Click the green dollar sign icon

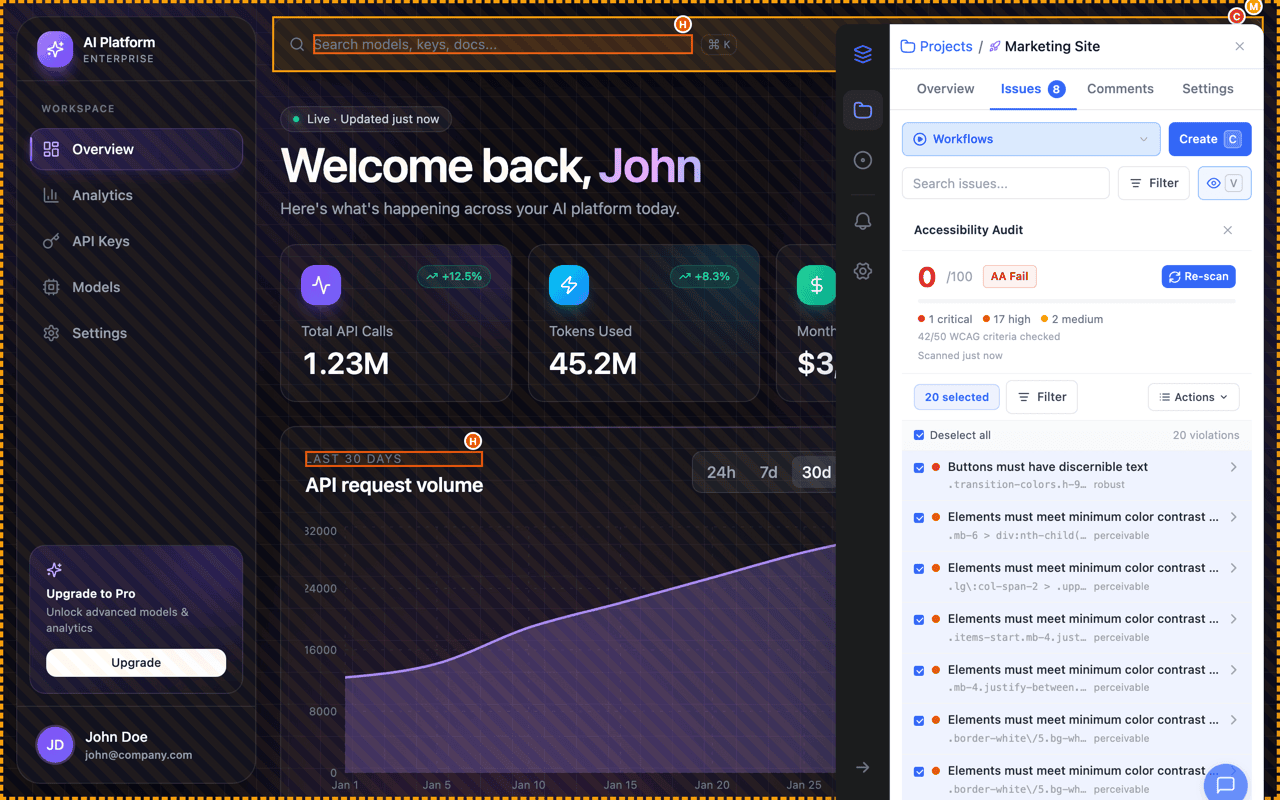click(x=816, y=285)
